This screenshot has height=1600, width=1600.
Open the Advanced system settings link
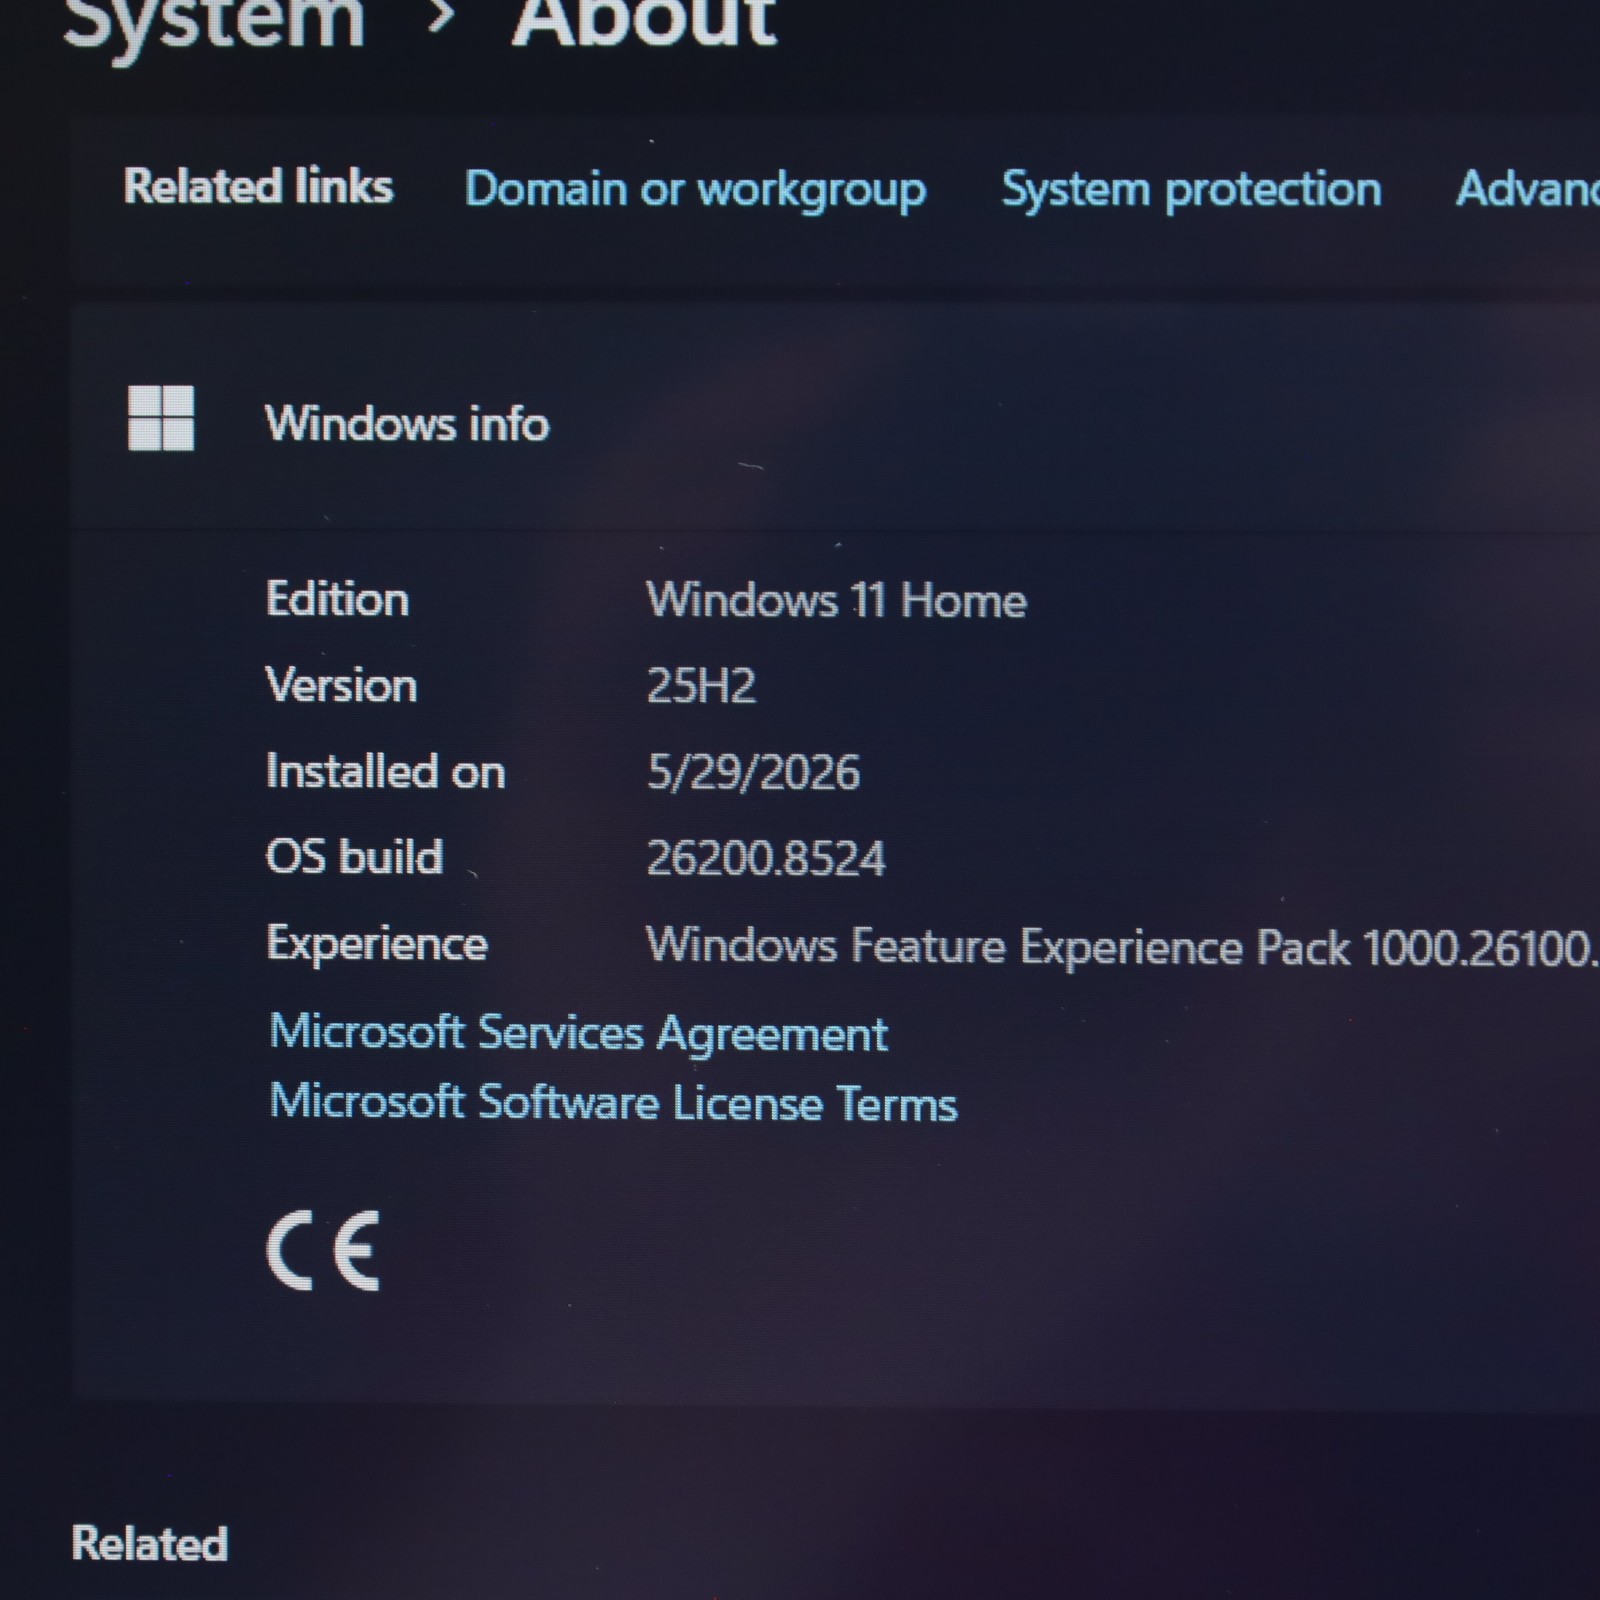pyautogui.click(x=1527, y=188)
